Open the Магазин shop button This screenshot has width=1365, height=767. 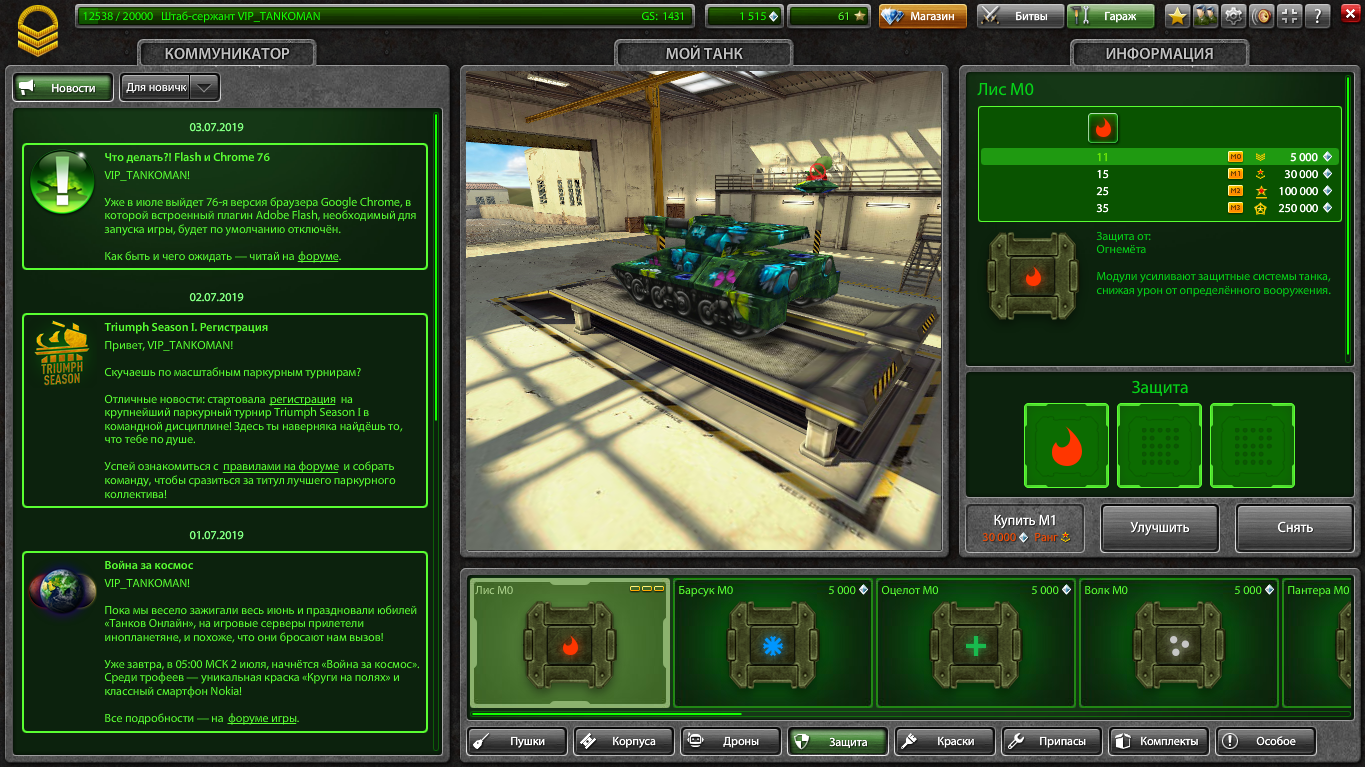pyautogui.click(x=923, y=16)
